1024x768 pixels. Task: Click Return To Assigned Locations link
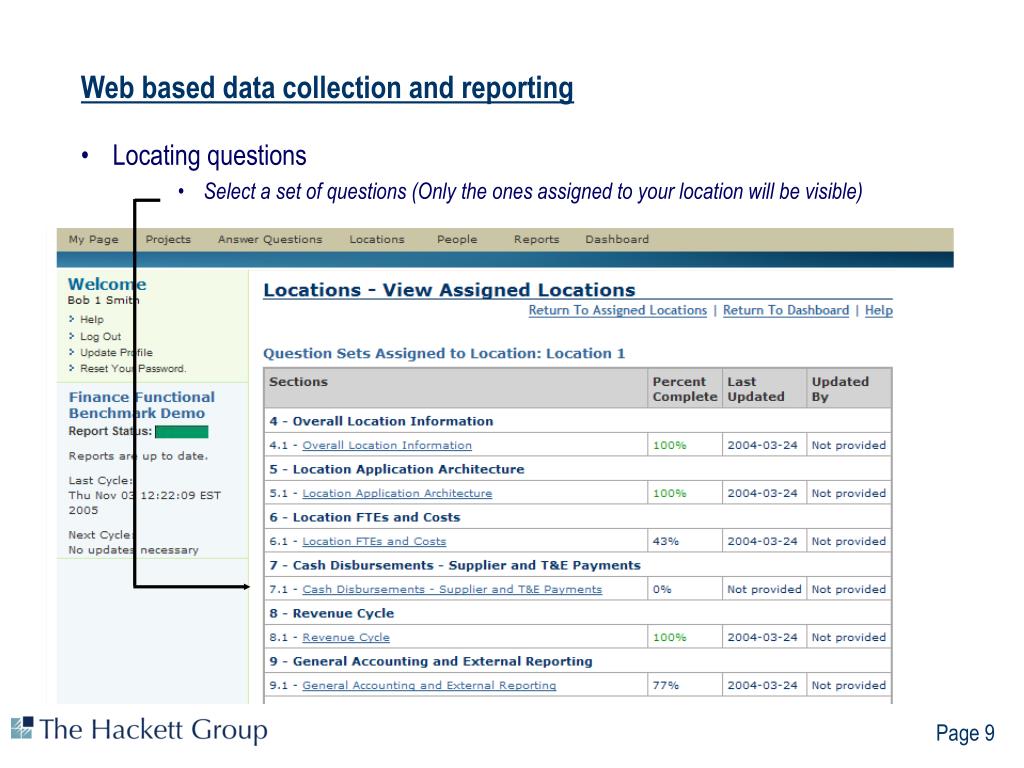[617, 310]
